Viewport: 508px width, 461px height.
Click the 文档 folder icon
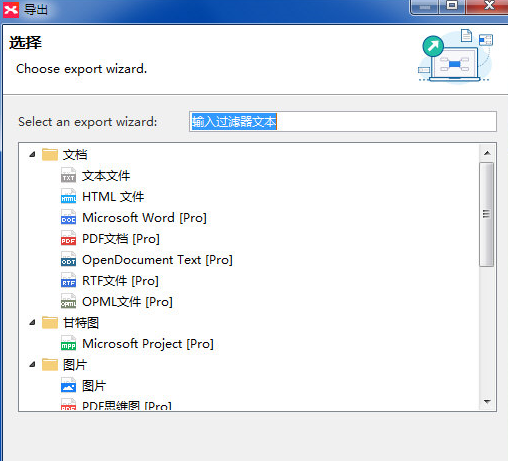(x=50, y=155)
